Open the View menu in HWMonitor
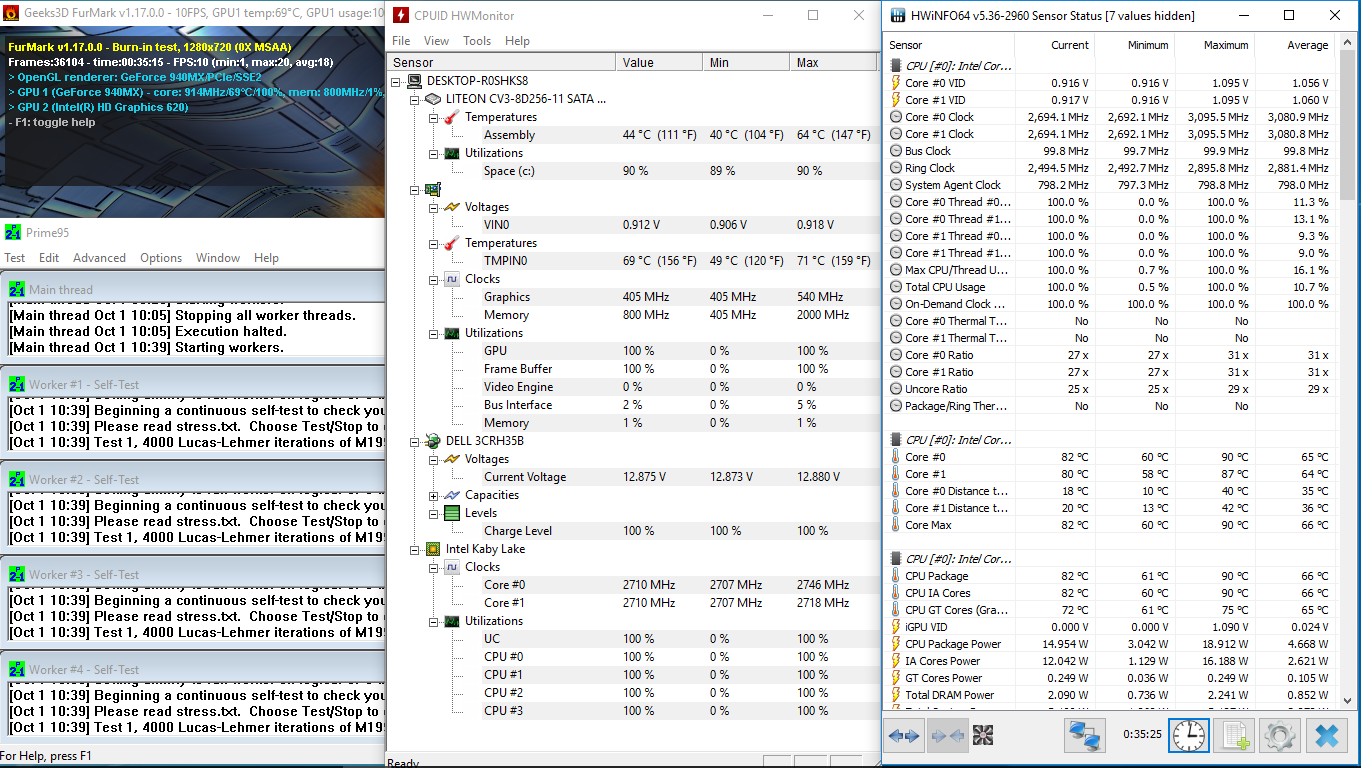This screenshot has width=1361, height=768. point(436,41)
